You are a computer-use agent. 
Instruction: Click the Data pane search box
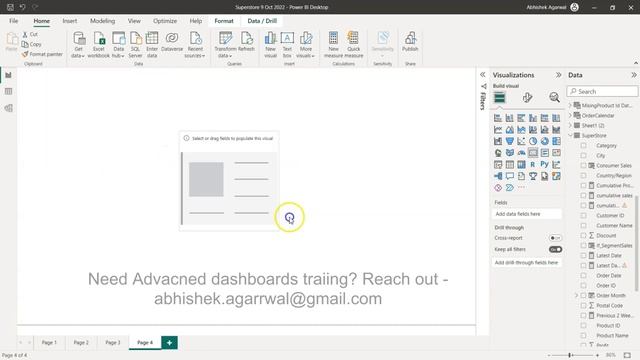(602, 91)
